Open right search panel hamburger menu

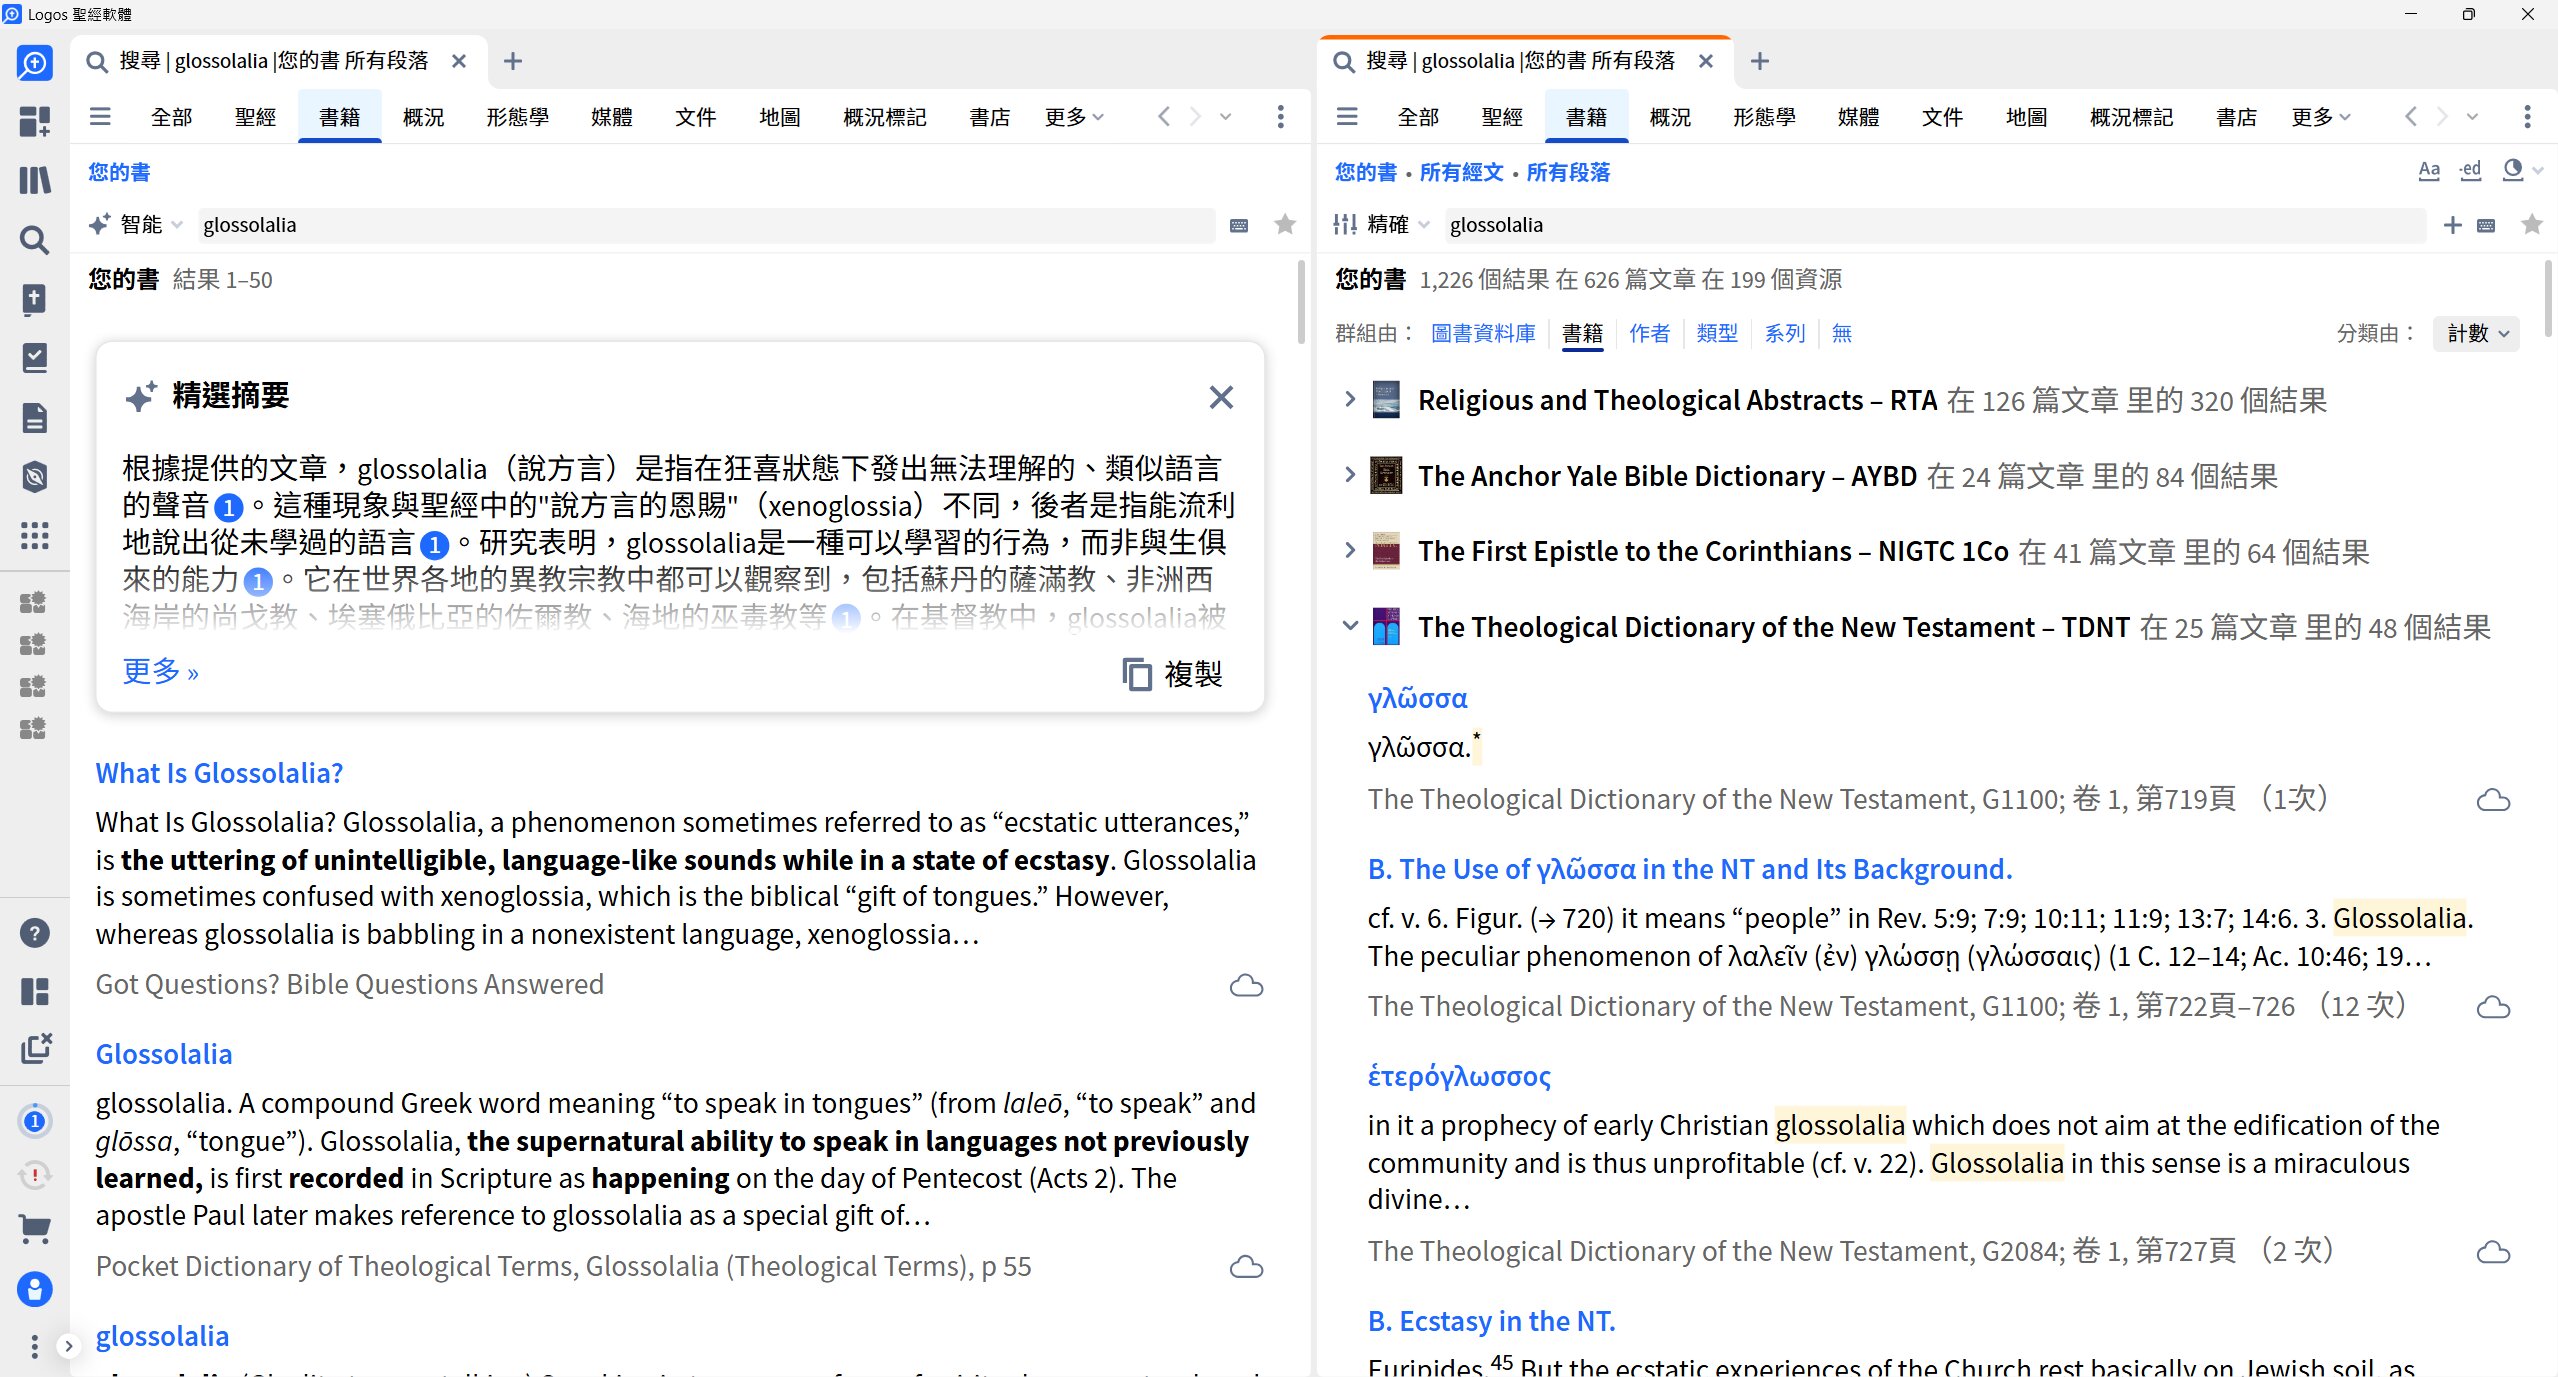(1347, 117)
